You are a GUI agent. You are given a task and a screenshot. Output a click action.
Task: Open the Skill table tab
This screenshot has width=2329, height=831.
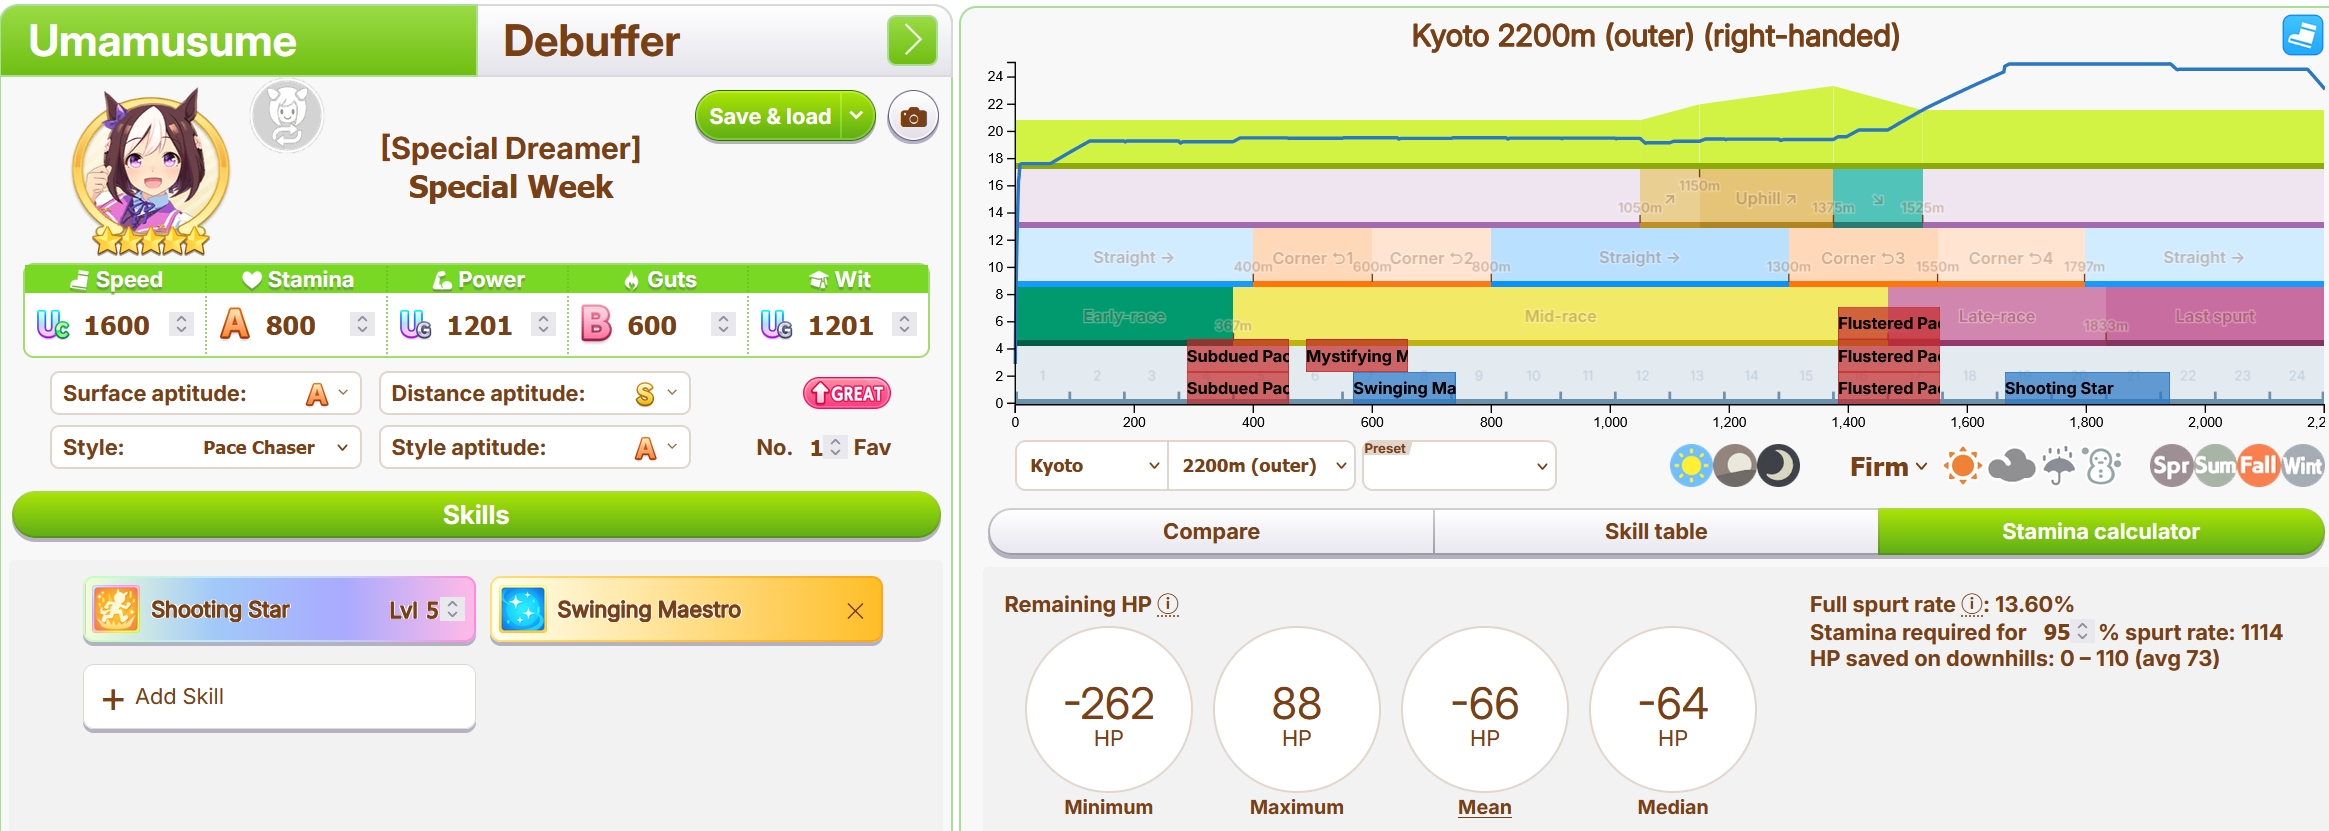(1656, 531)
